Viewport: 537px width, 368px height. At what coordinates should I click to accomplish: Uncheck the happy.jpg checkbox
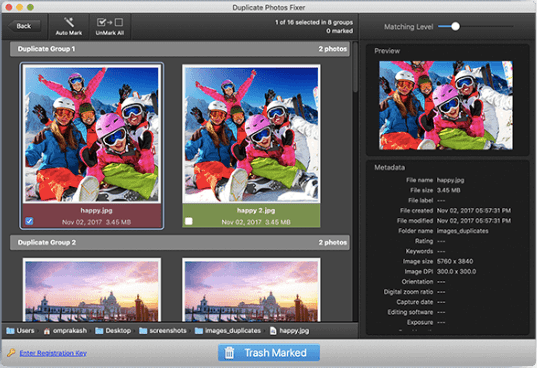coord(29,221)
